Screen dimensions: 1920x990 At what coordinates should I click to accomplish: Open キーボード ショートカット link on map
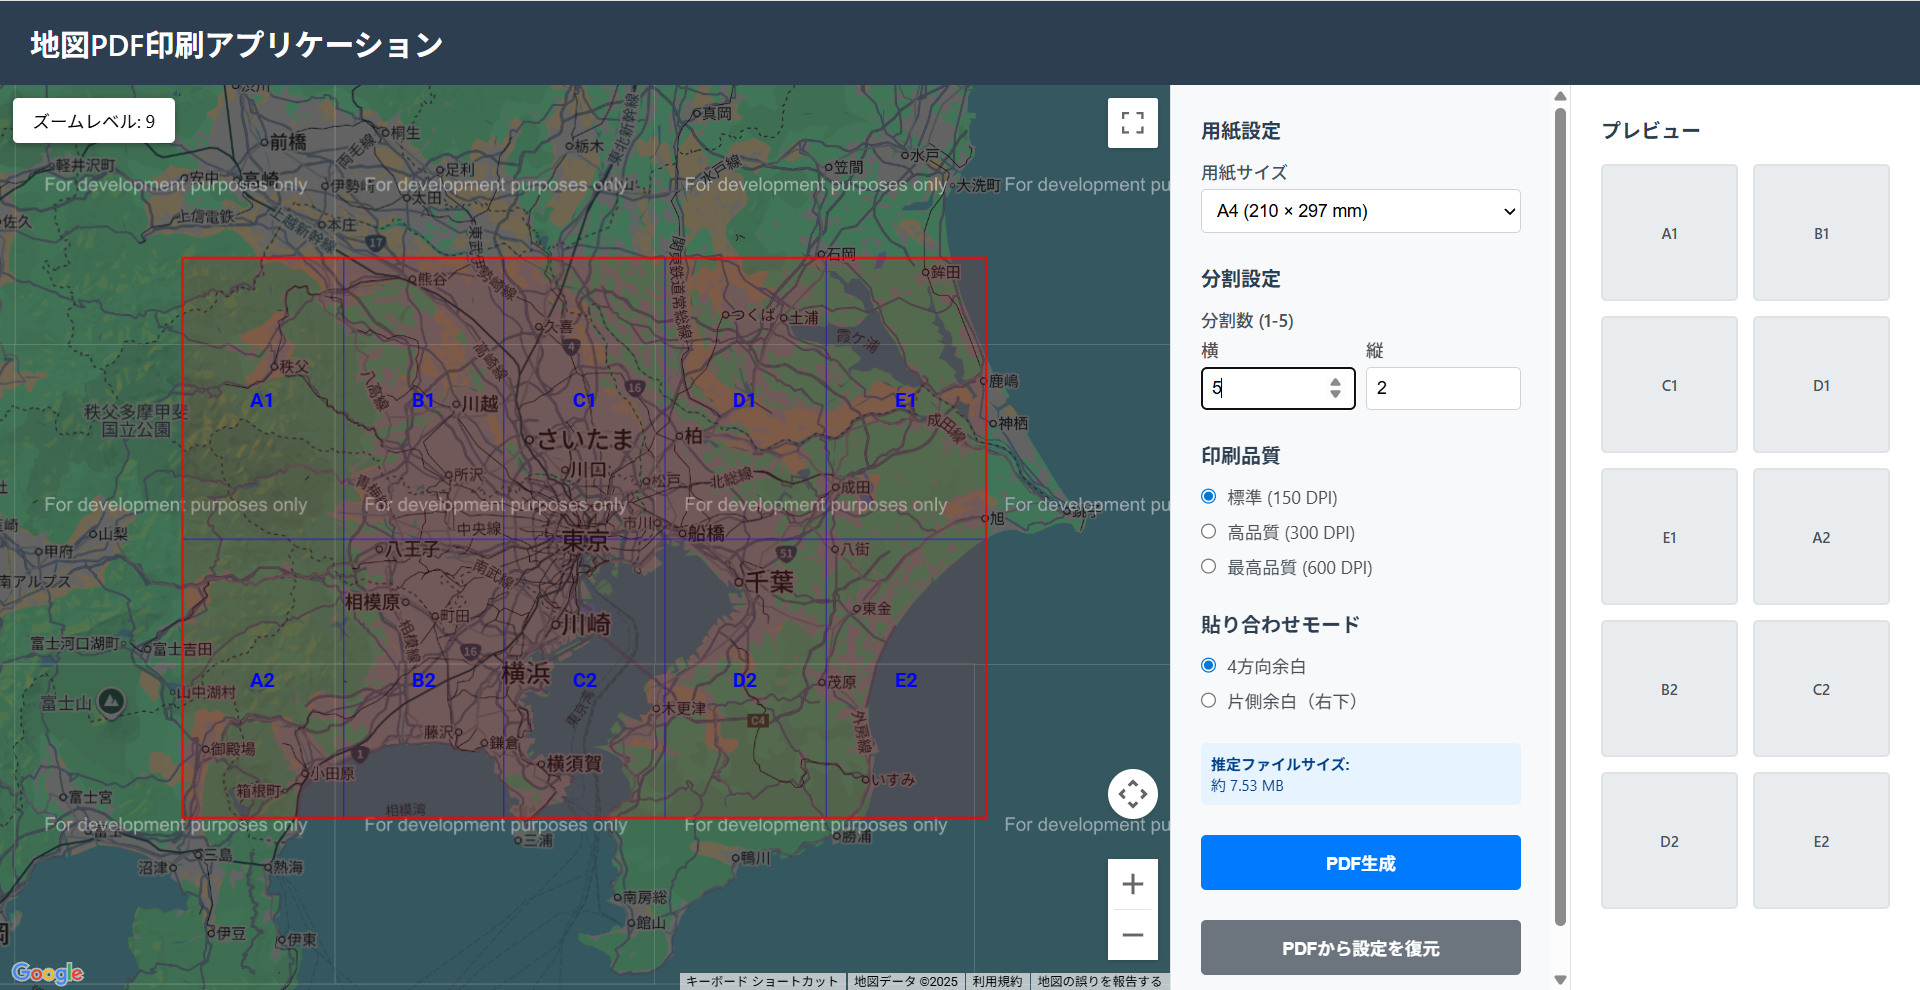tap(762, 981)
